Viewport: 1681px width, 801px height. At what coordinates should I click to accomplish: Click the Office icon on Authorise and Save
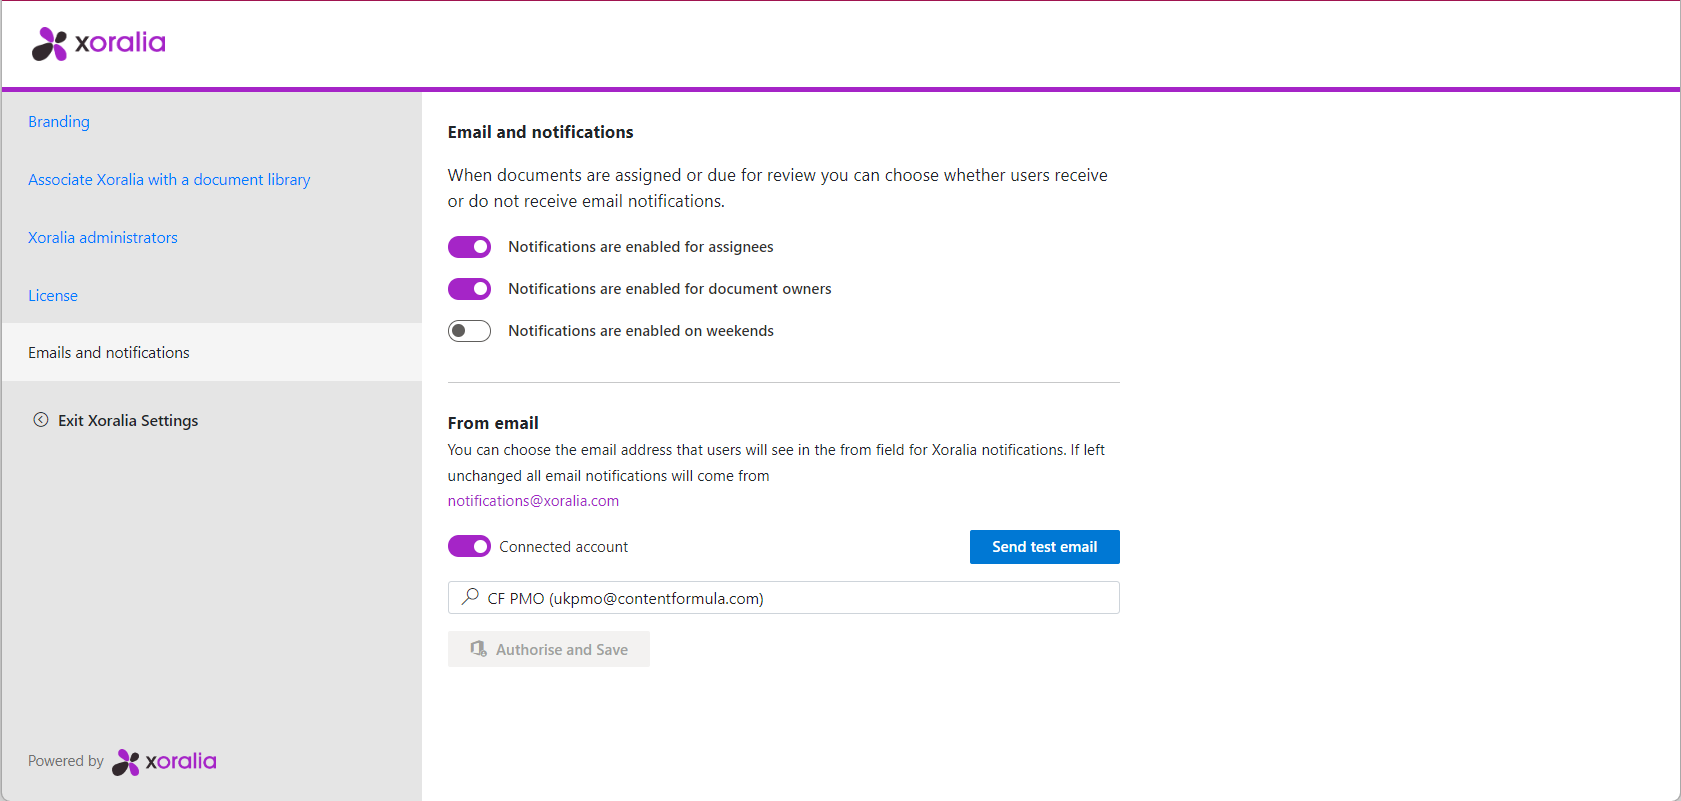click(x=479, y=649)
